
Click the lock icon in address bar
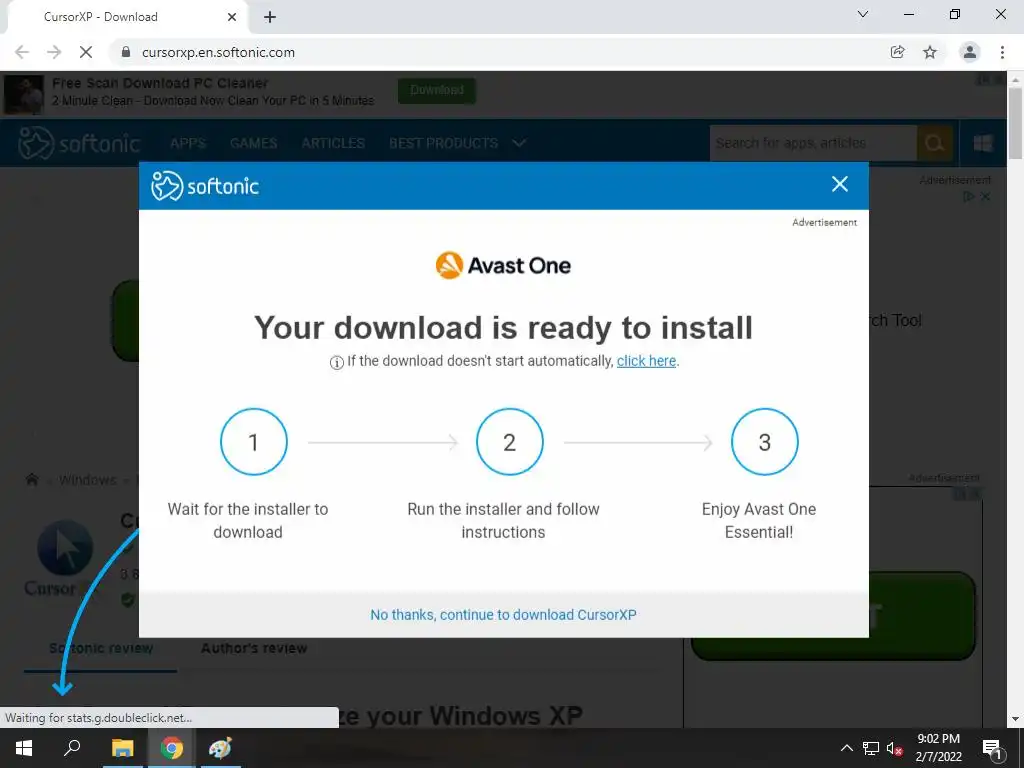(127, 52)
